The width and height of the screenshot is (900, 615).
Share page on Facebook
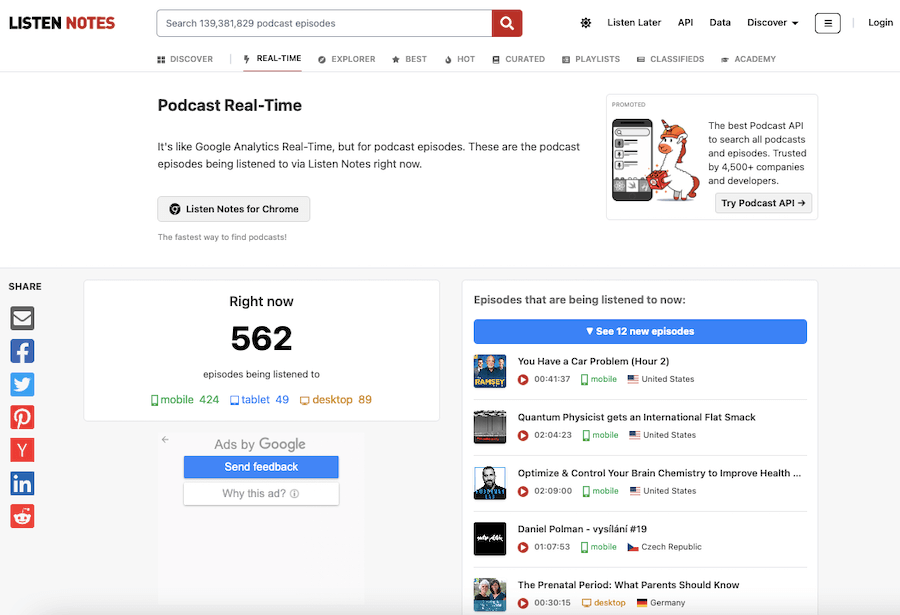pos(22,351)
